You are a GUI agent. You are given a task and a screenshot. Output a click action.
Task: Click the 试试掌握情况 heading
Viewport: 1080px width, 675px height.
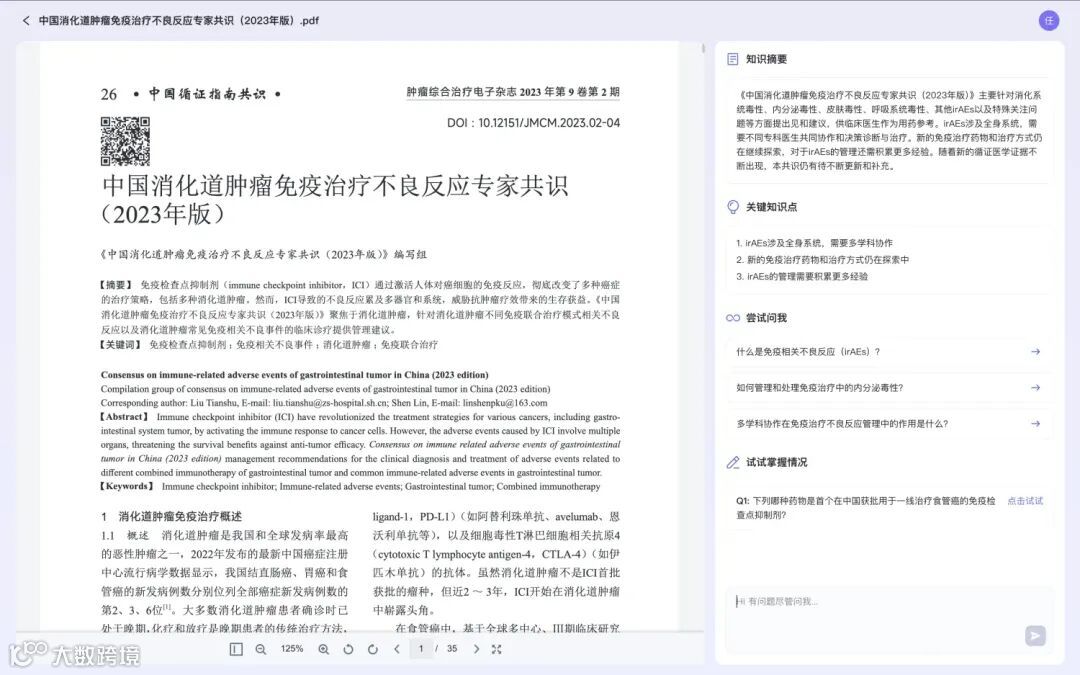tap(776, 462)
